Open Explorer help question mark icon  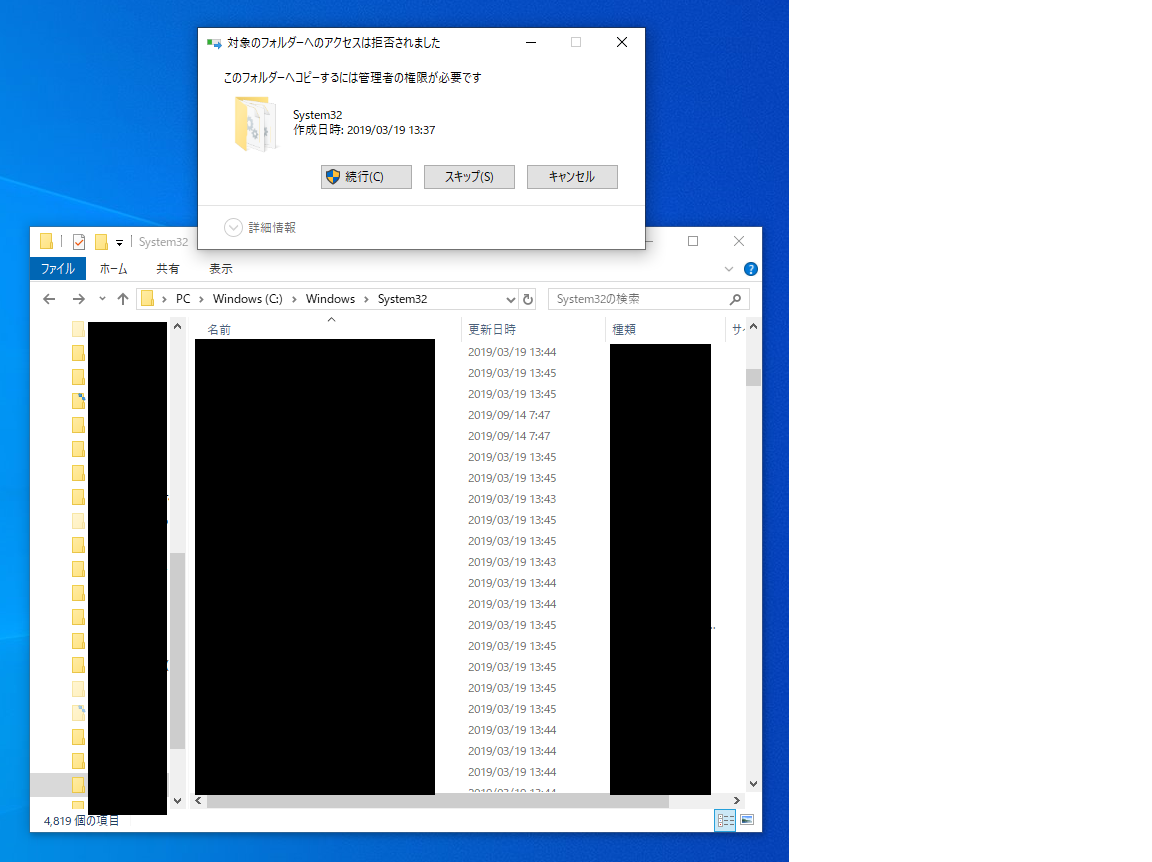(x=751, y=269)
